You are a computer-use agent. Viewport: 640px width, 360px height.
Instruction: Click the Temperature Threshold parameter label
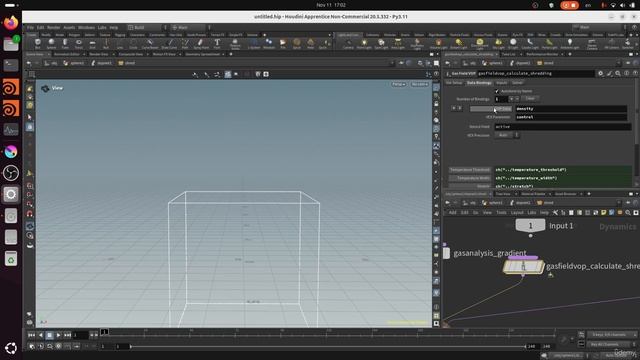click(x=469, y=170)
